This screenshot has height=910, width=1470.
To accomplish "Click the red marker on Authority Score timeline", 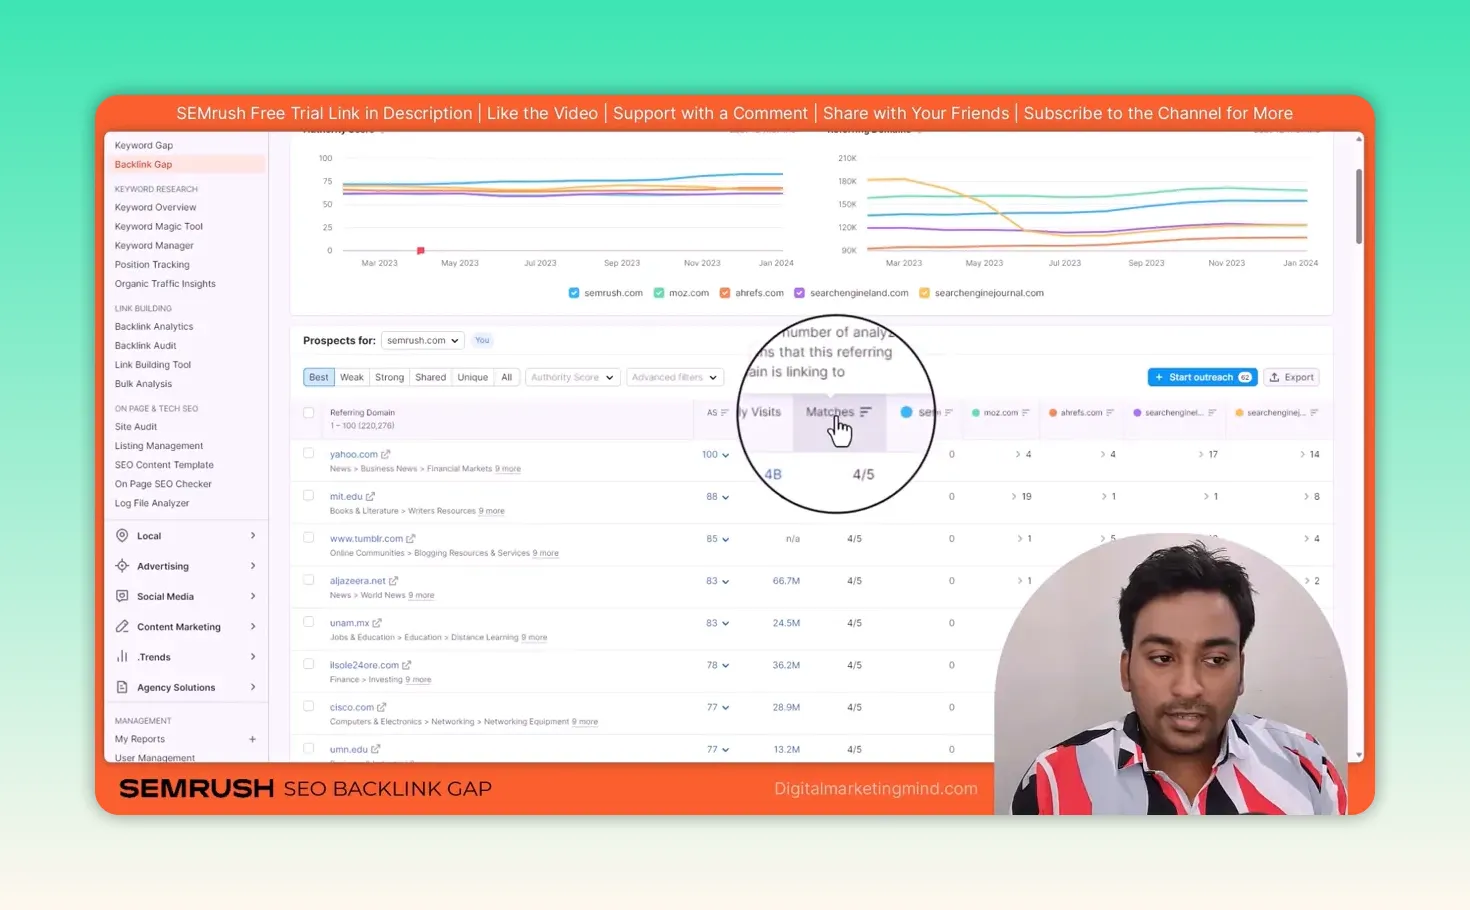I will click(420, 250).
